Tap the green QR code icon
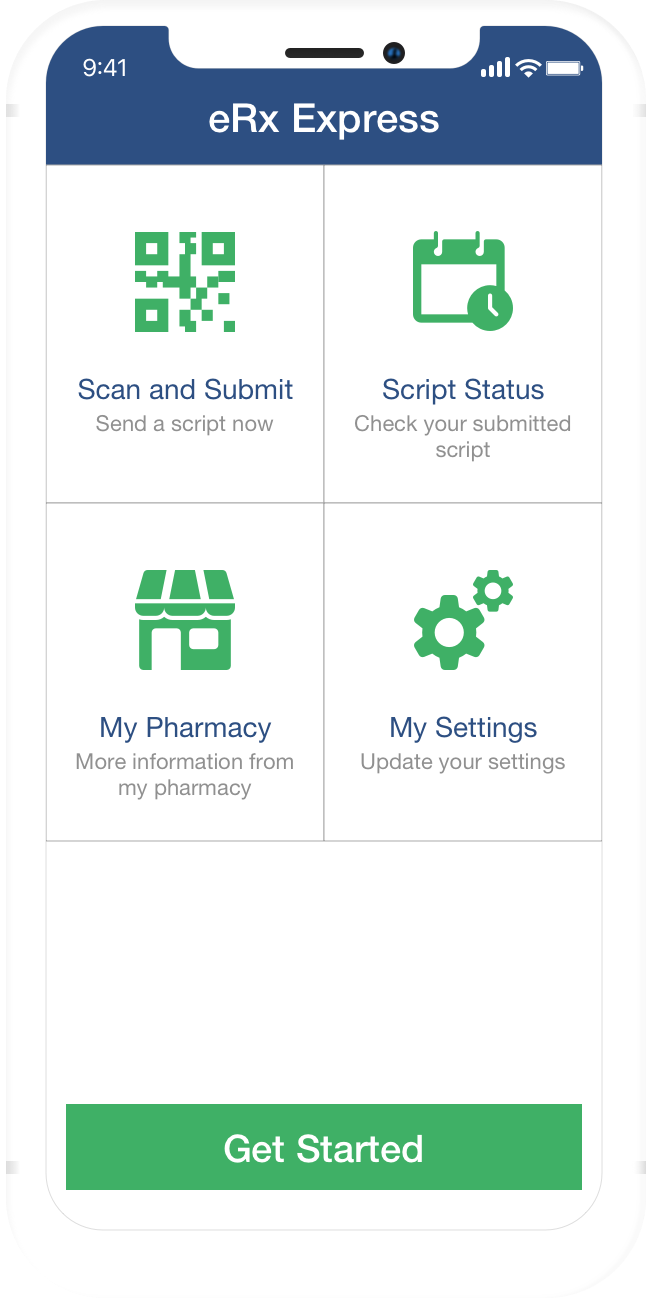Image resolution: width=652 pixels, height=1298 pixels. tap(185, 282)
